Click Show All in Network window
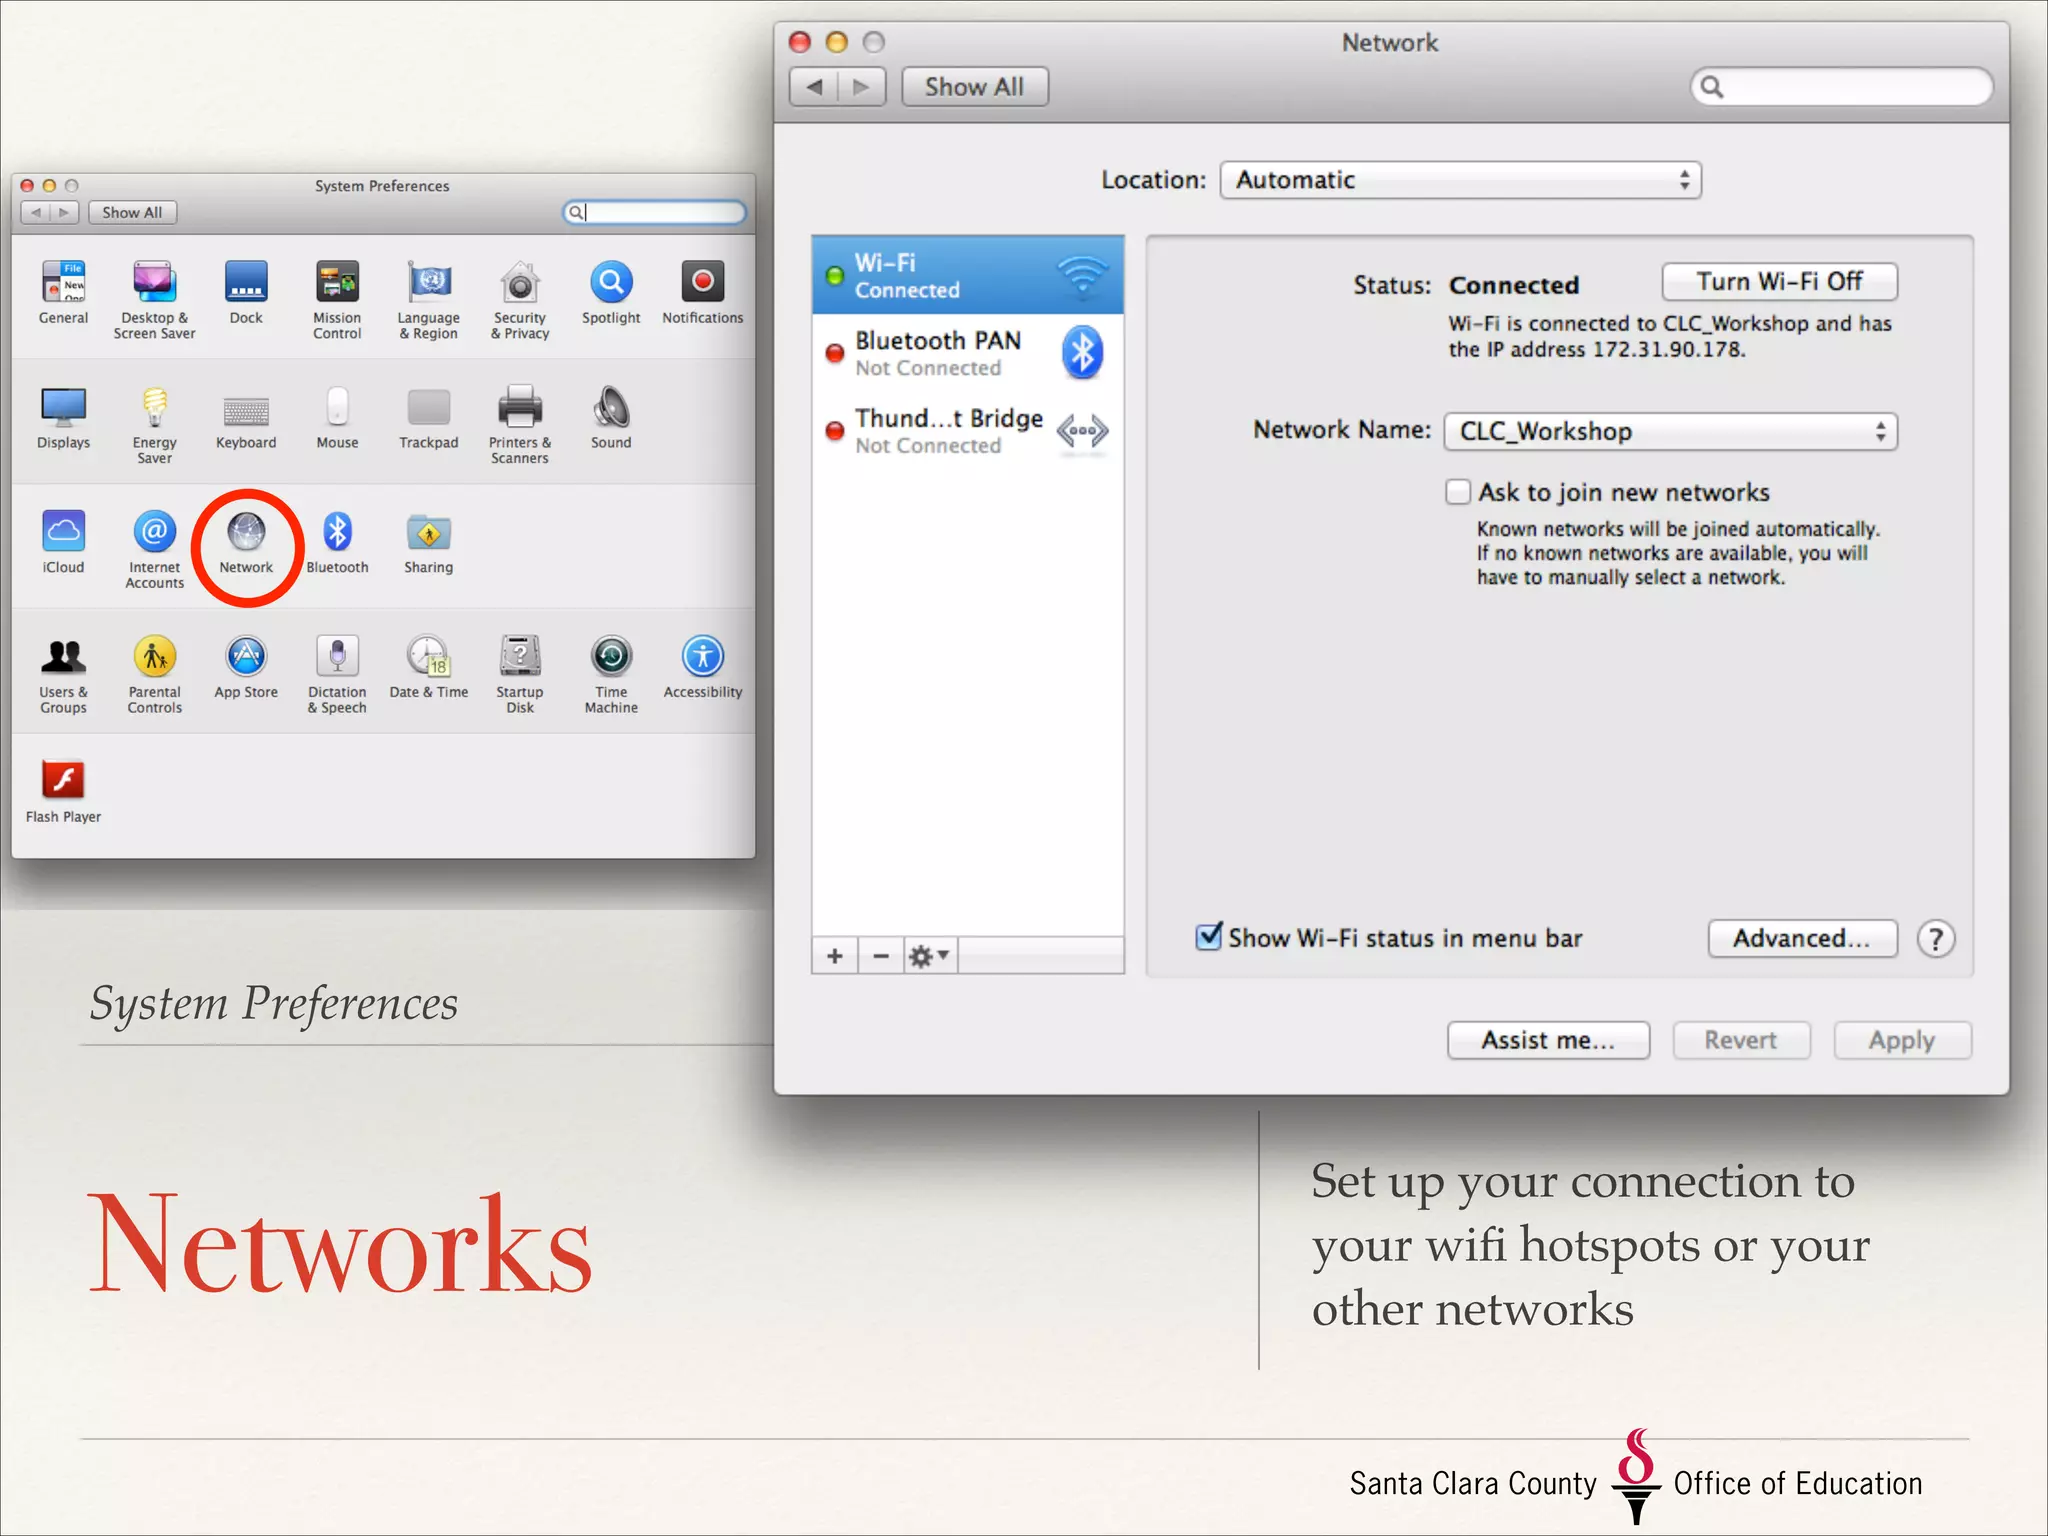Image resolution: width=2048 pixels, height=1536 pixels. point(975,87)
